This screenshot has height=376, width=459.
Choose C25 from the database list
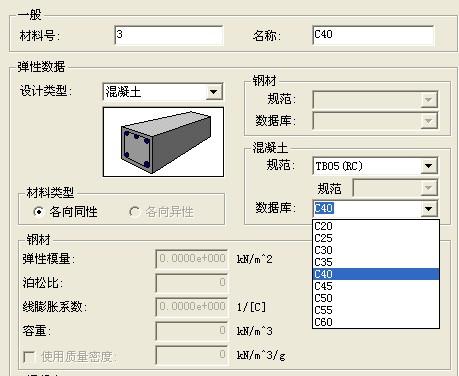(376, 238)
